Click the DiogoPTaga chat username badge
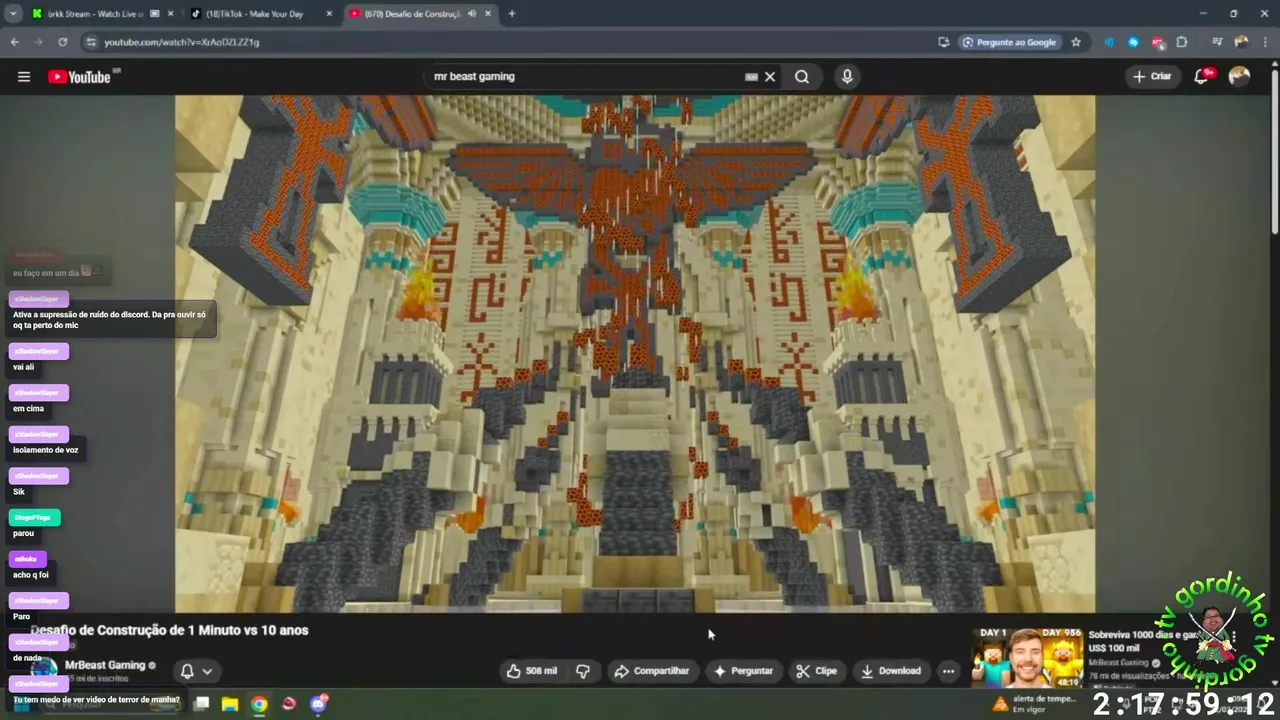Image resolution: width=1280 pixels, height=720 pixels. point(34,517)
